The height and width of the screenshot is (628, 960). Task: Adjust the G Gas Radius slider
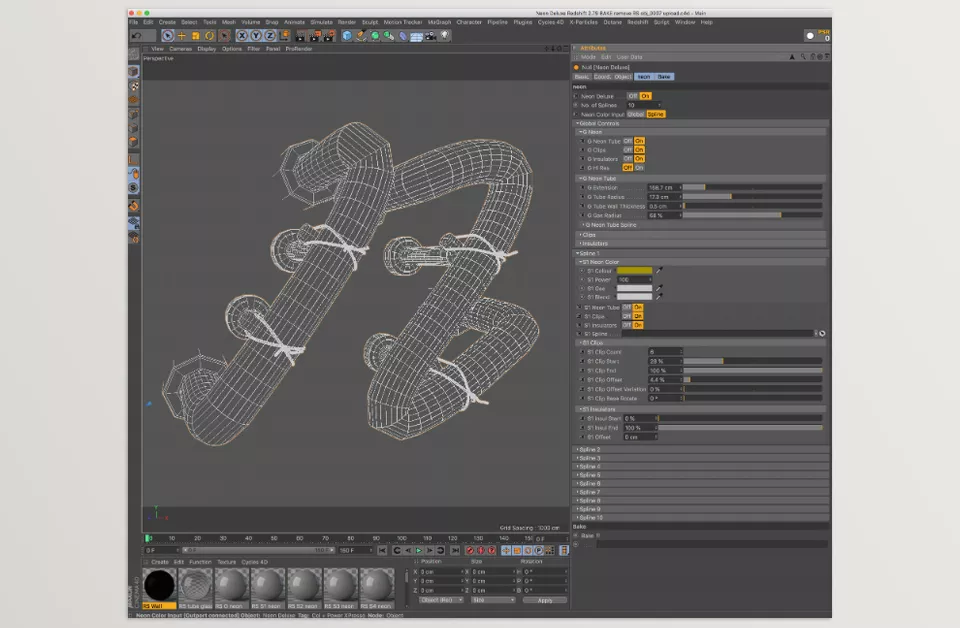[x=752, y=215]
